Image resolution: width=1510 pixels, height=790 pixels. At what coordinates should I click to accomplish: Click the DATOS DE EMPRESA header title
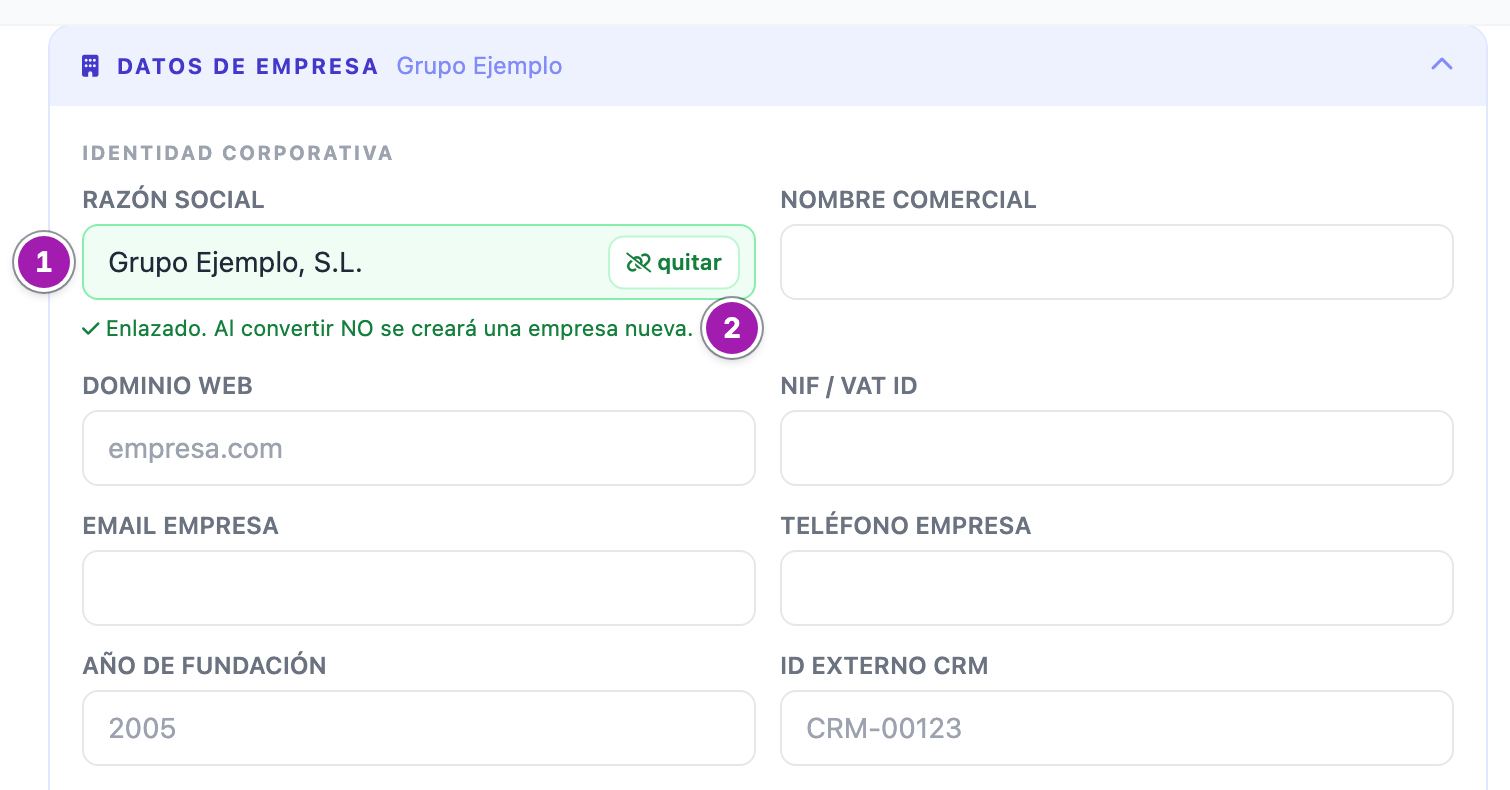[x=248, y=66]
